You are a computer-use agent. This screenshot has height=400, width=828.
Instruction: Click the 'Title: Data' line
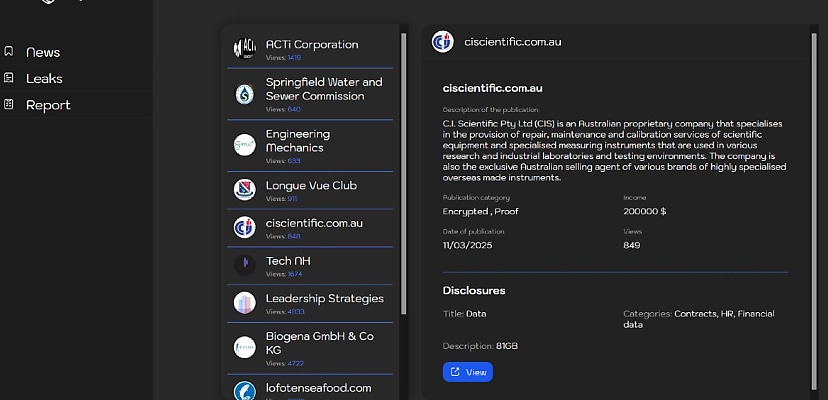click(x=465, y=314)
